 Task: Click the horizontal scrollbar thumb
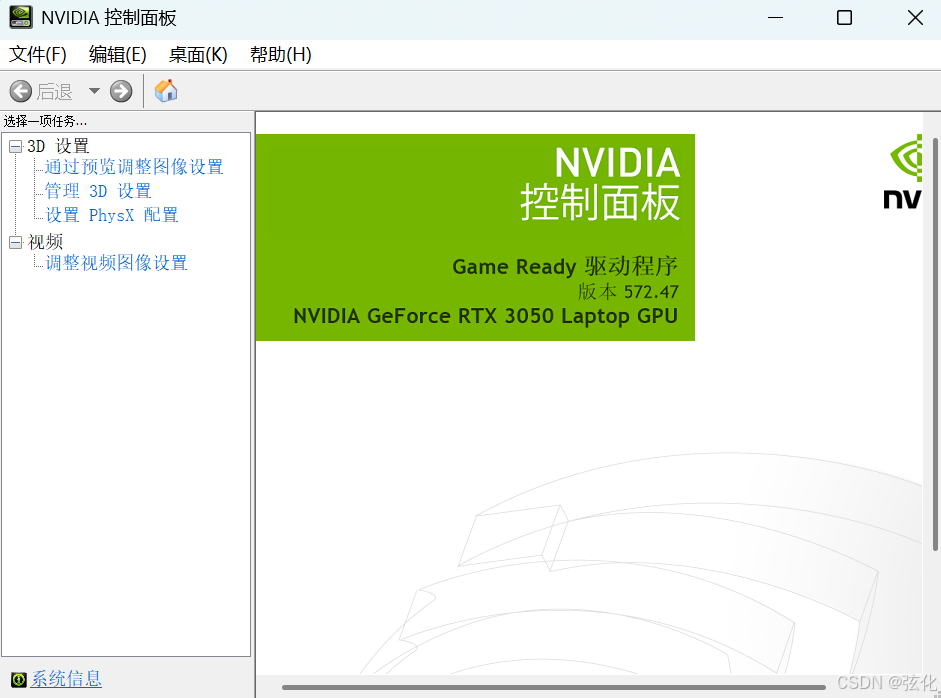(553, 687)
